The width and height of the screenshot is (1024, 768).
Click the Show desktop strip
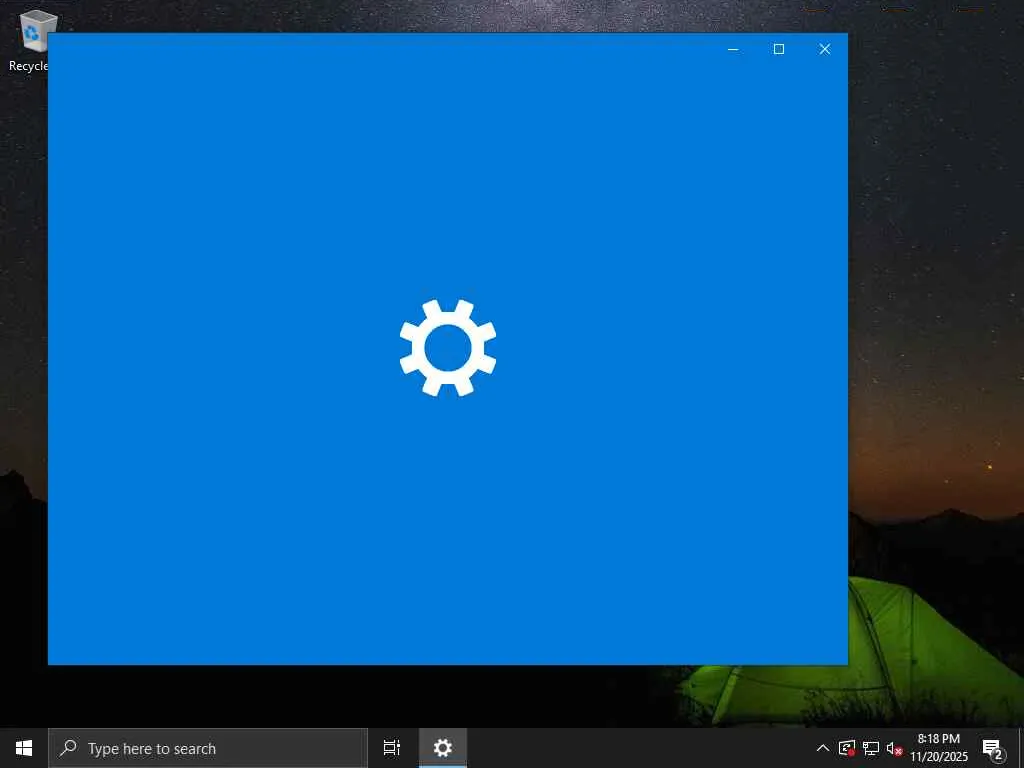click(x=1021, y=748)
